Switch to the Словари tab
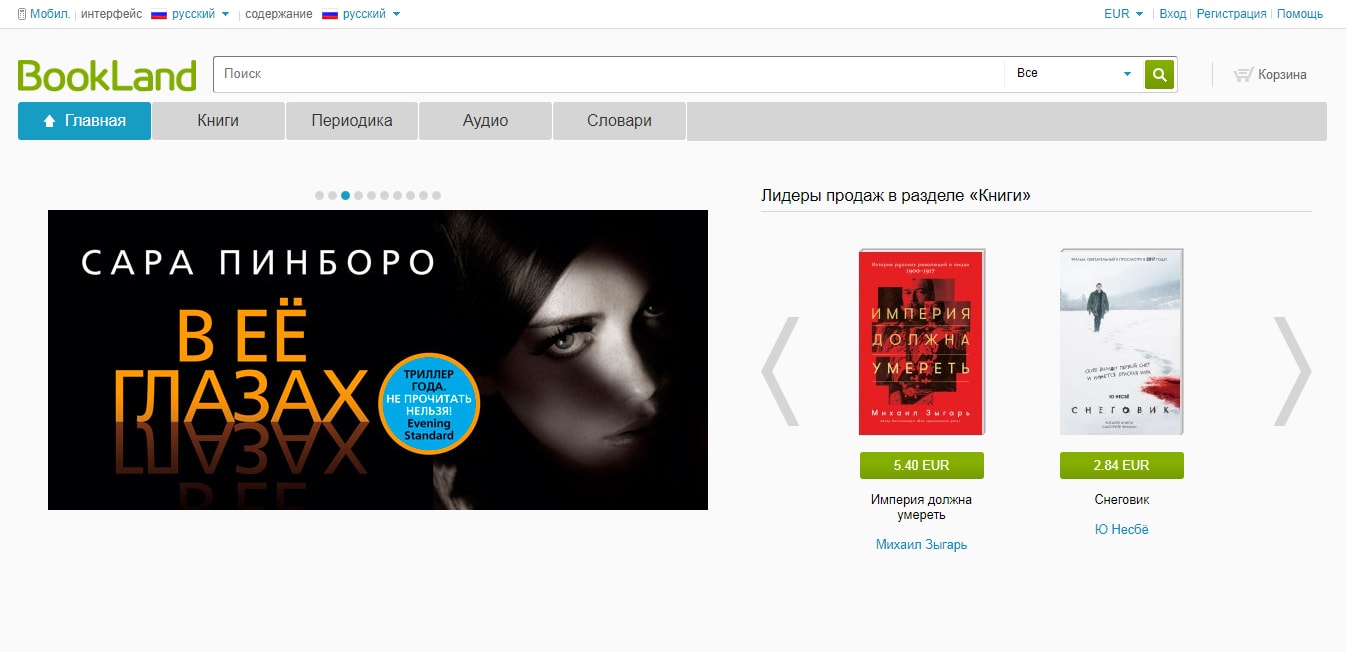This screenshot has width=1346, height=652. [x=619, y=121]
